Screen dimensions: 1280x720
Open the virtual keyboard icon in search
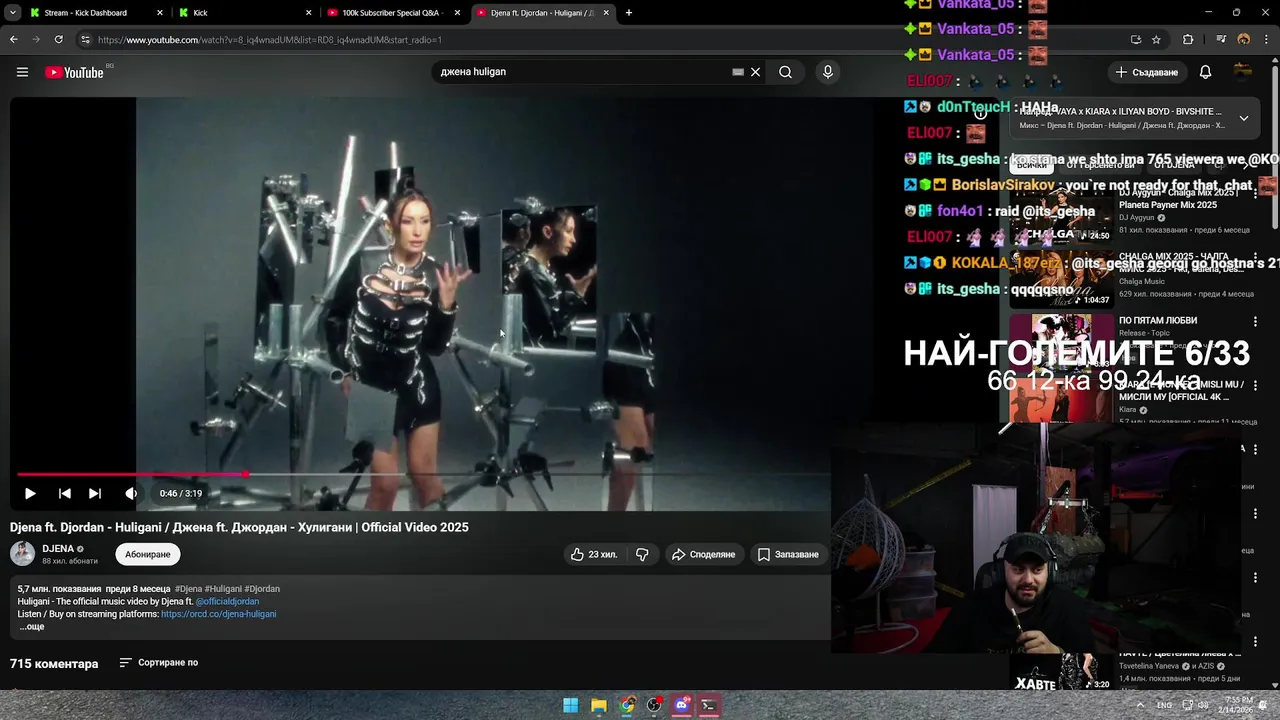click(x=738, y=72)
